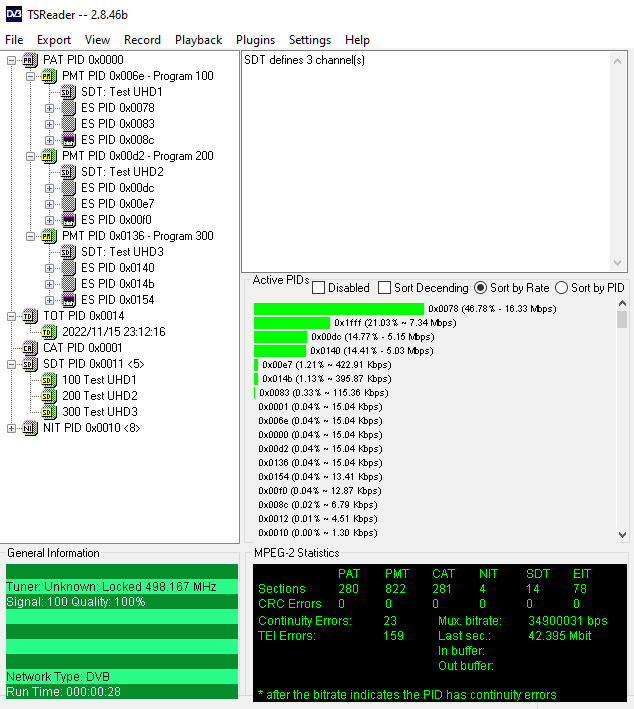Viewport: 634px width, 709px height.
Task: Click the TOT PID 0x0014 table icon
Action: 29,316
